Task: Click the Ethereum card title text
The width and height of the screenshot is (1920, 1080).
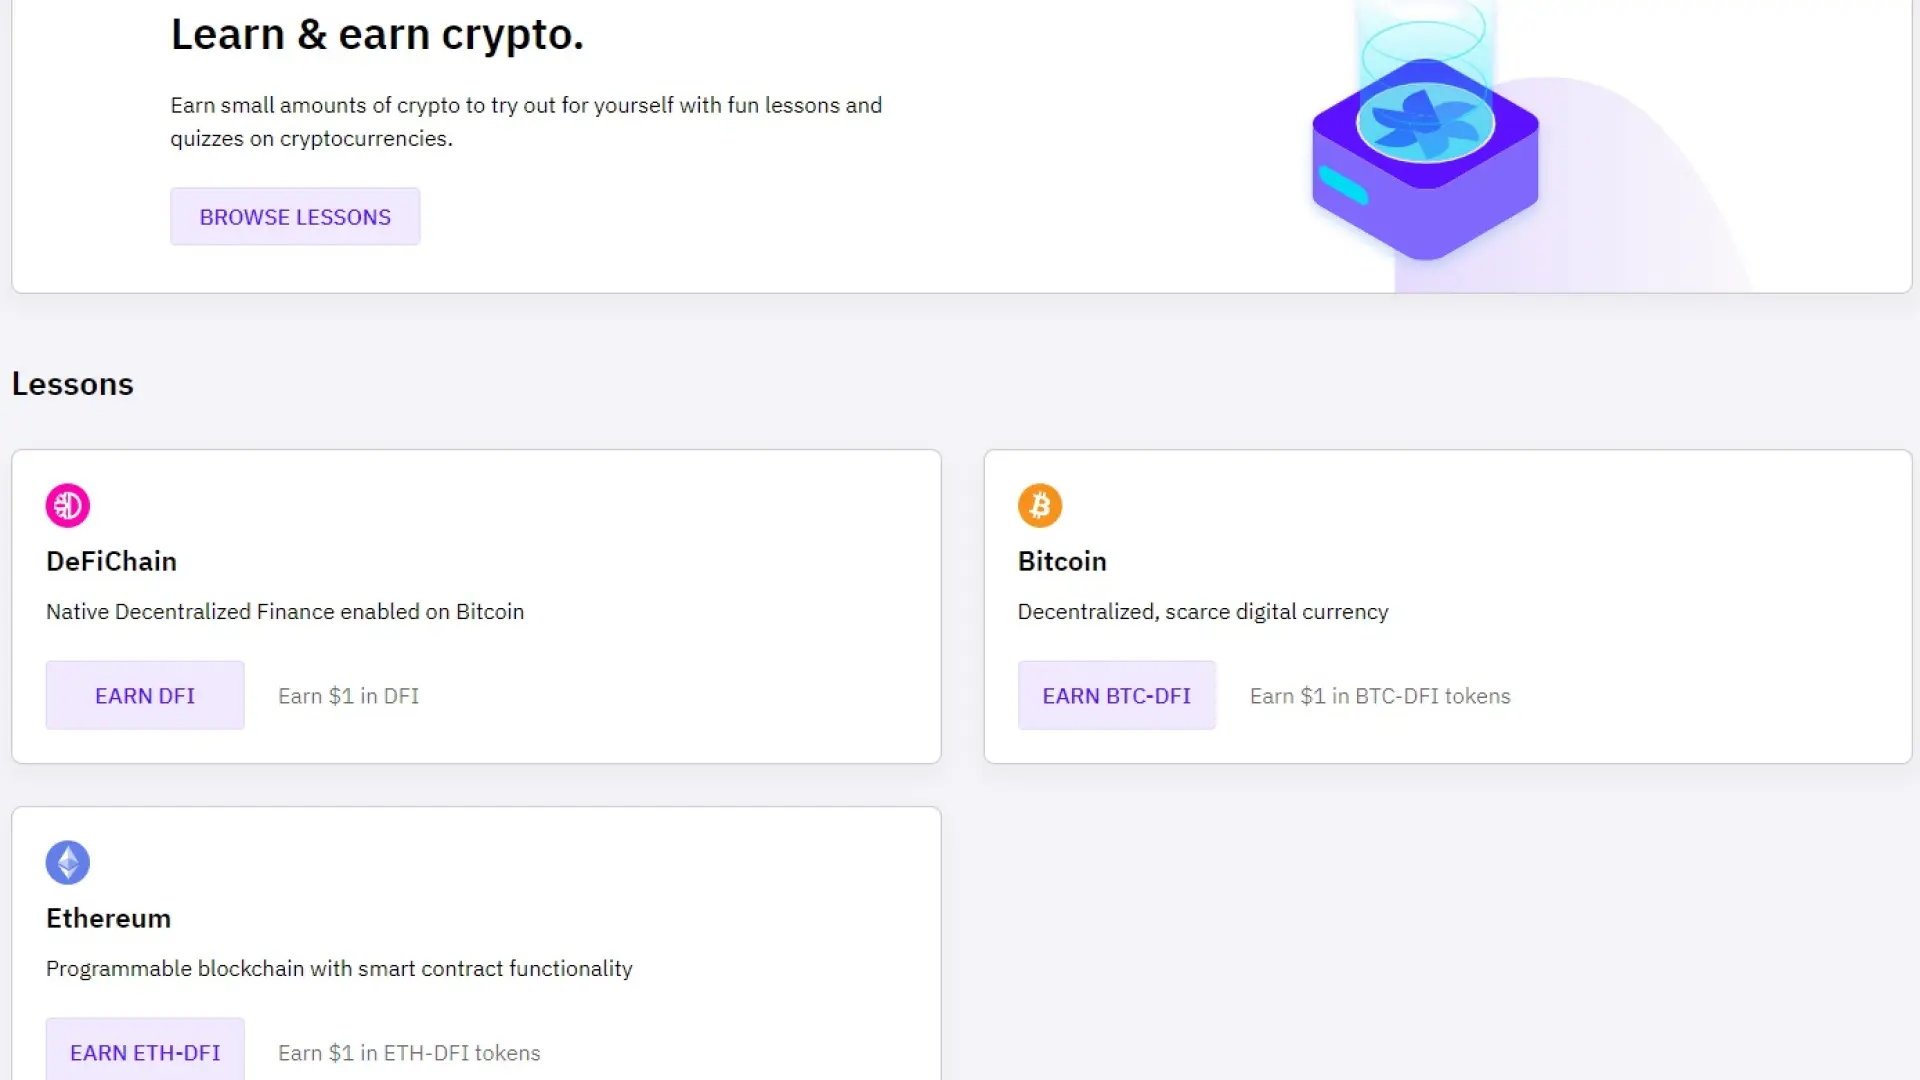Action: pos(108,918)
